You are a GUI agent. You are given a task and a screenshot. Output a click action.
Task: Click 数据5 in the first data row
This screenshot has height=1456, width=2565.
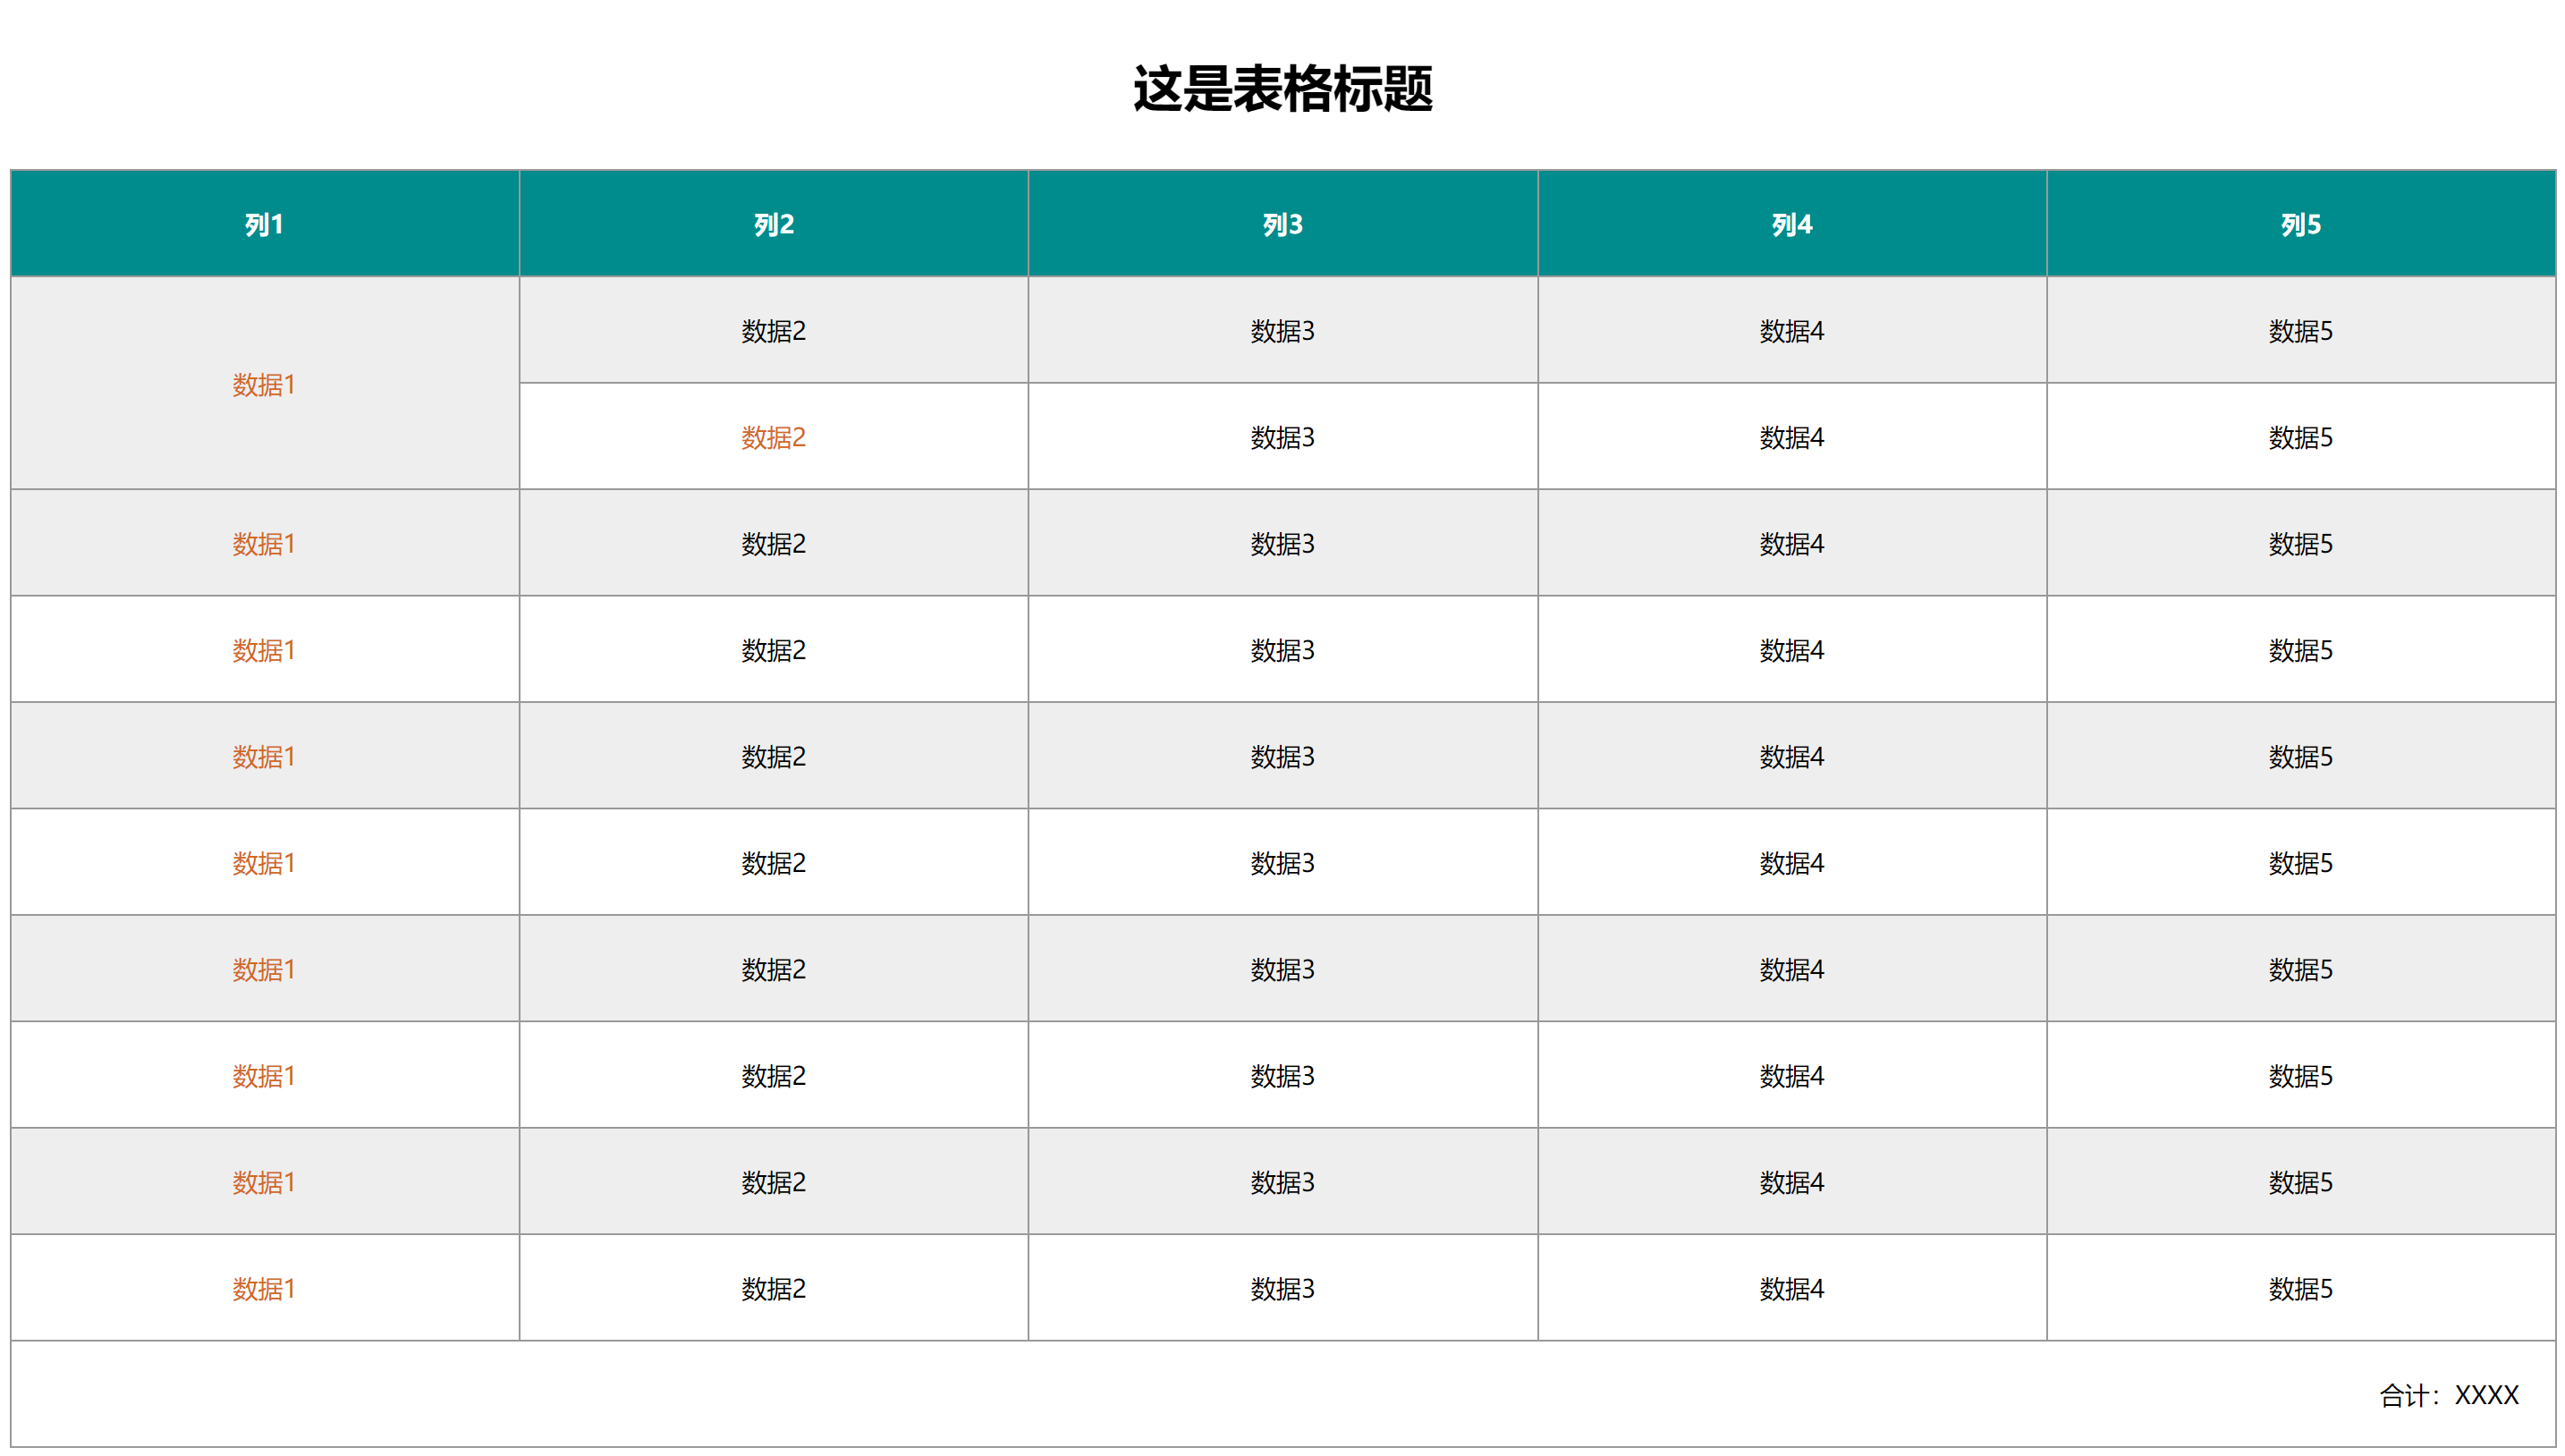[2301, 331]
